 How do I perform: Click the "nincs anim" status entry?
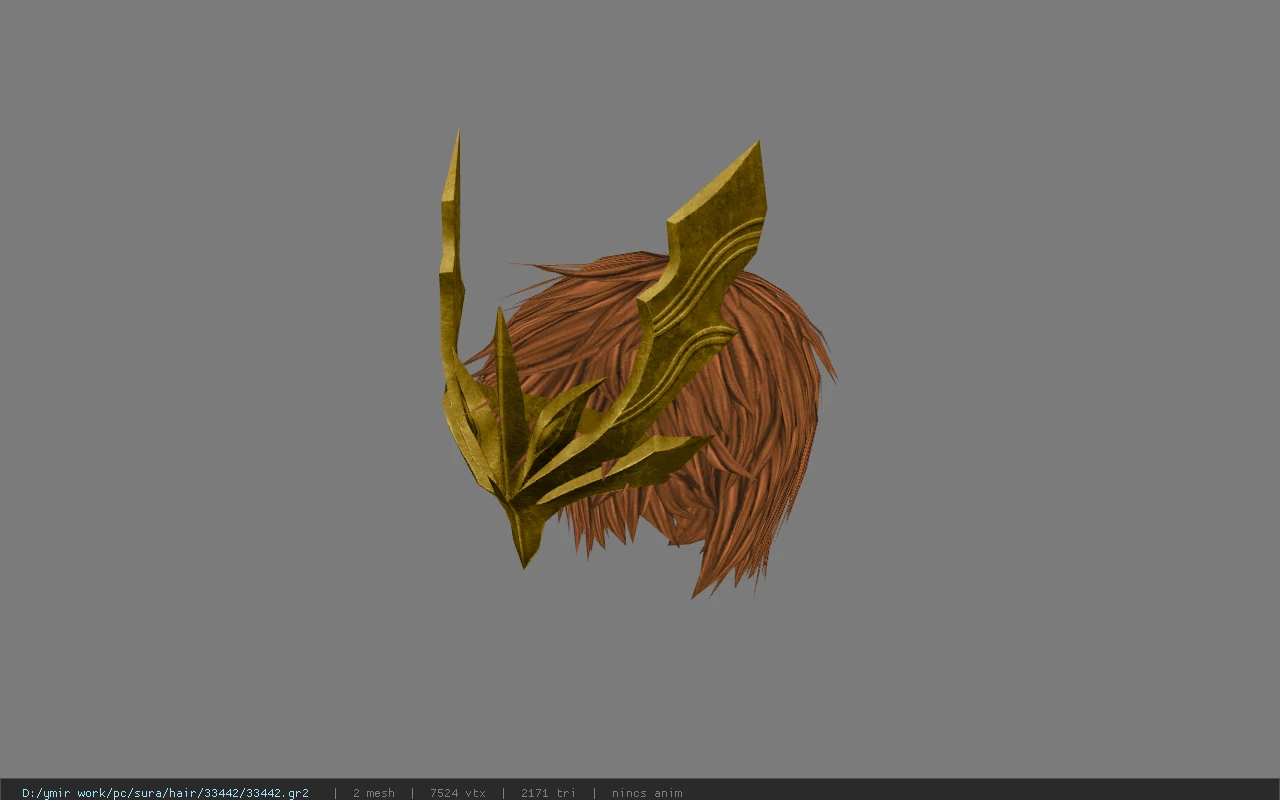tap(647, 793)
